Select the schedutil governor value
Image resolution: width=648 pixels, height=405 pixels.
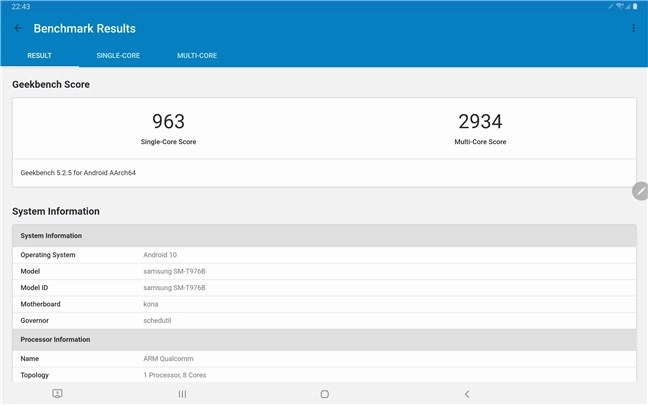157,321
